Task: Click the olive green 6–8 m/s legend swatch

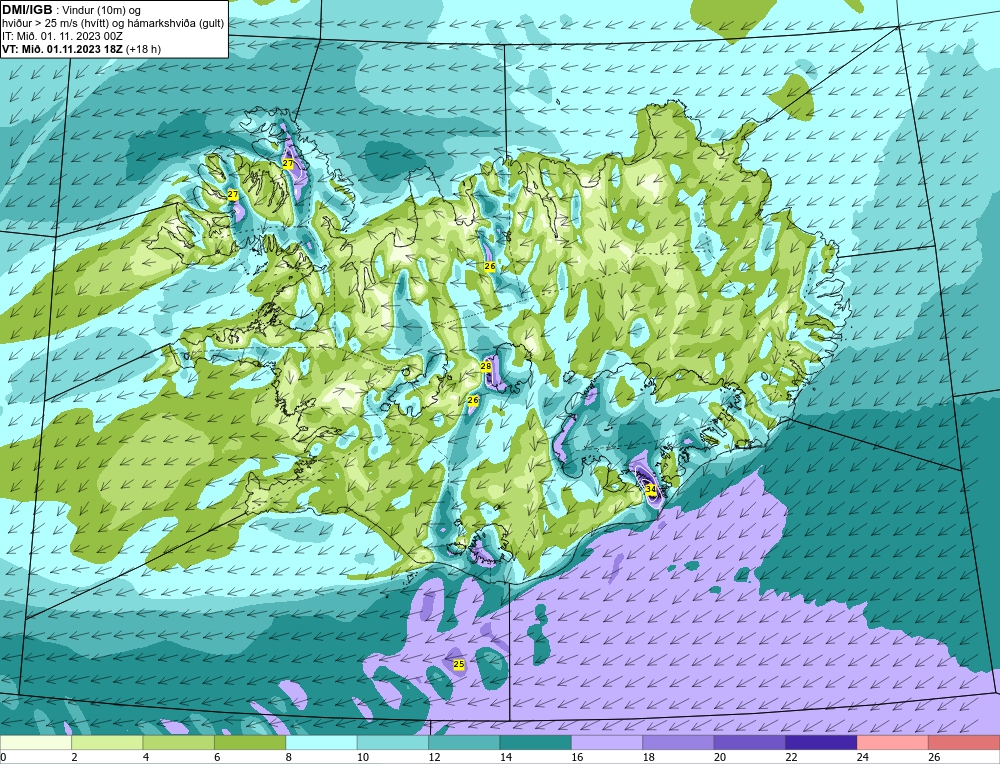Action: pos(250,743)
